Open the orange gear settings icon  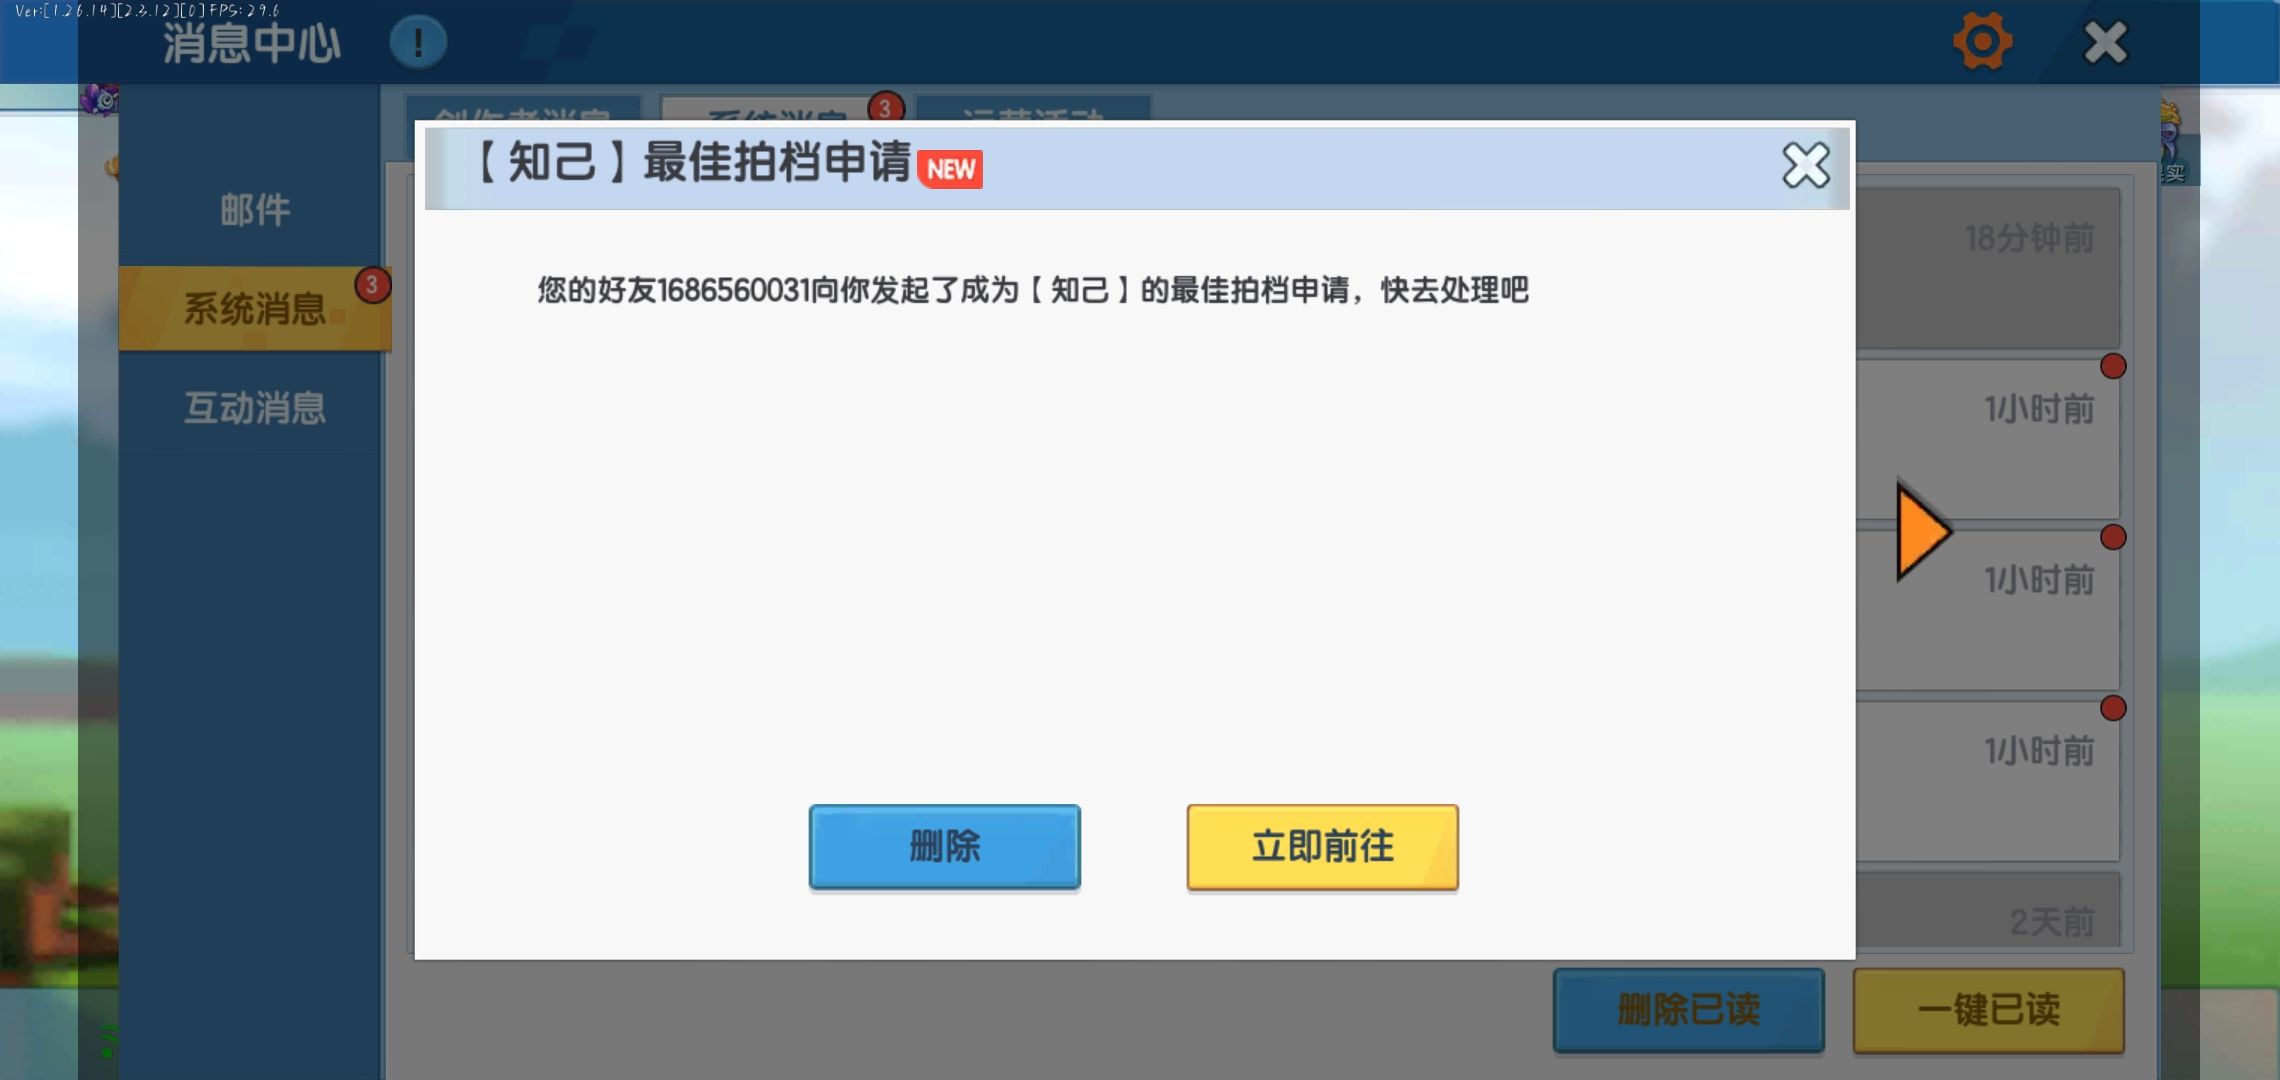[1982, 42]
